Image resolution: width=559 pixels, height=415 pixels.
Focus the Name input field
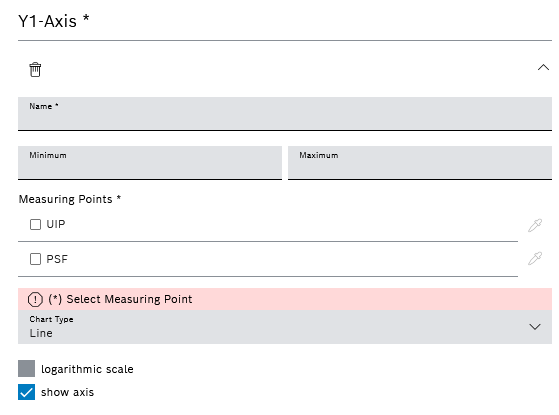click(x=285, y=114)
